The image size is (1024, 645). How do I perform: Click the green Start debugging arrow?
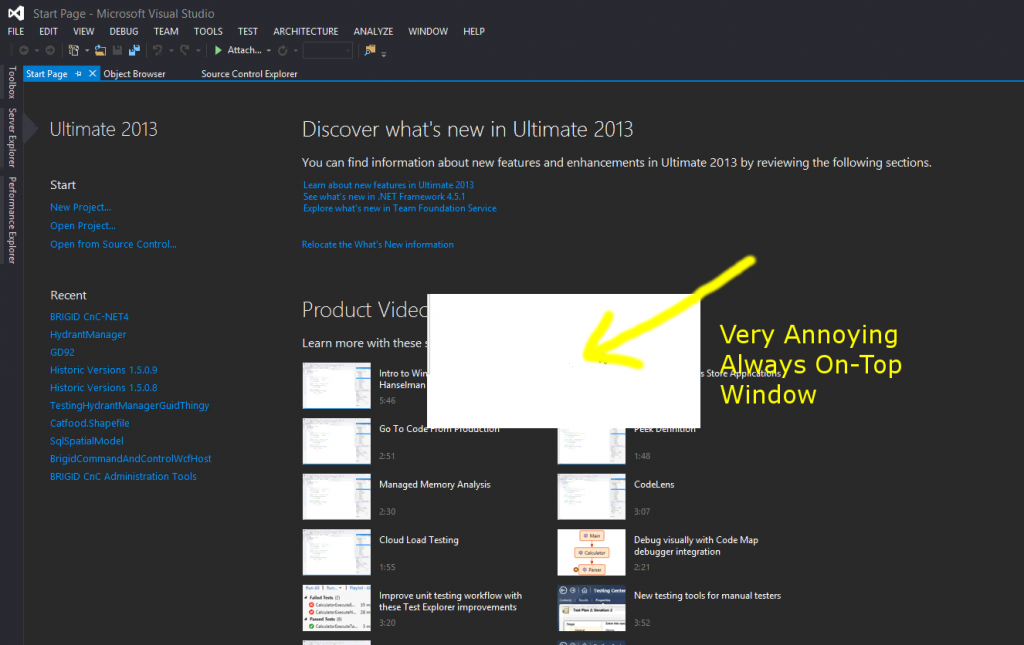point(218,50)
